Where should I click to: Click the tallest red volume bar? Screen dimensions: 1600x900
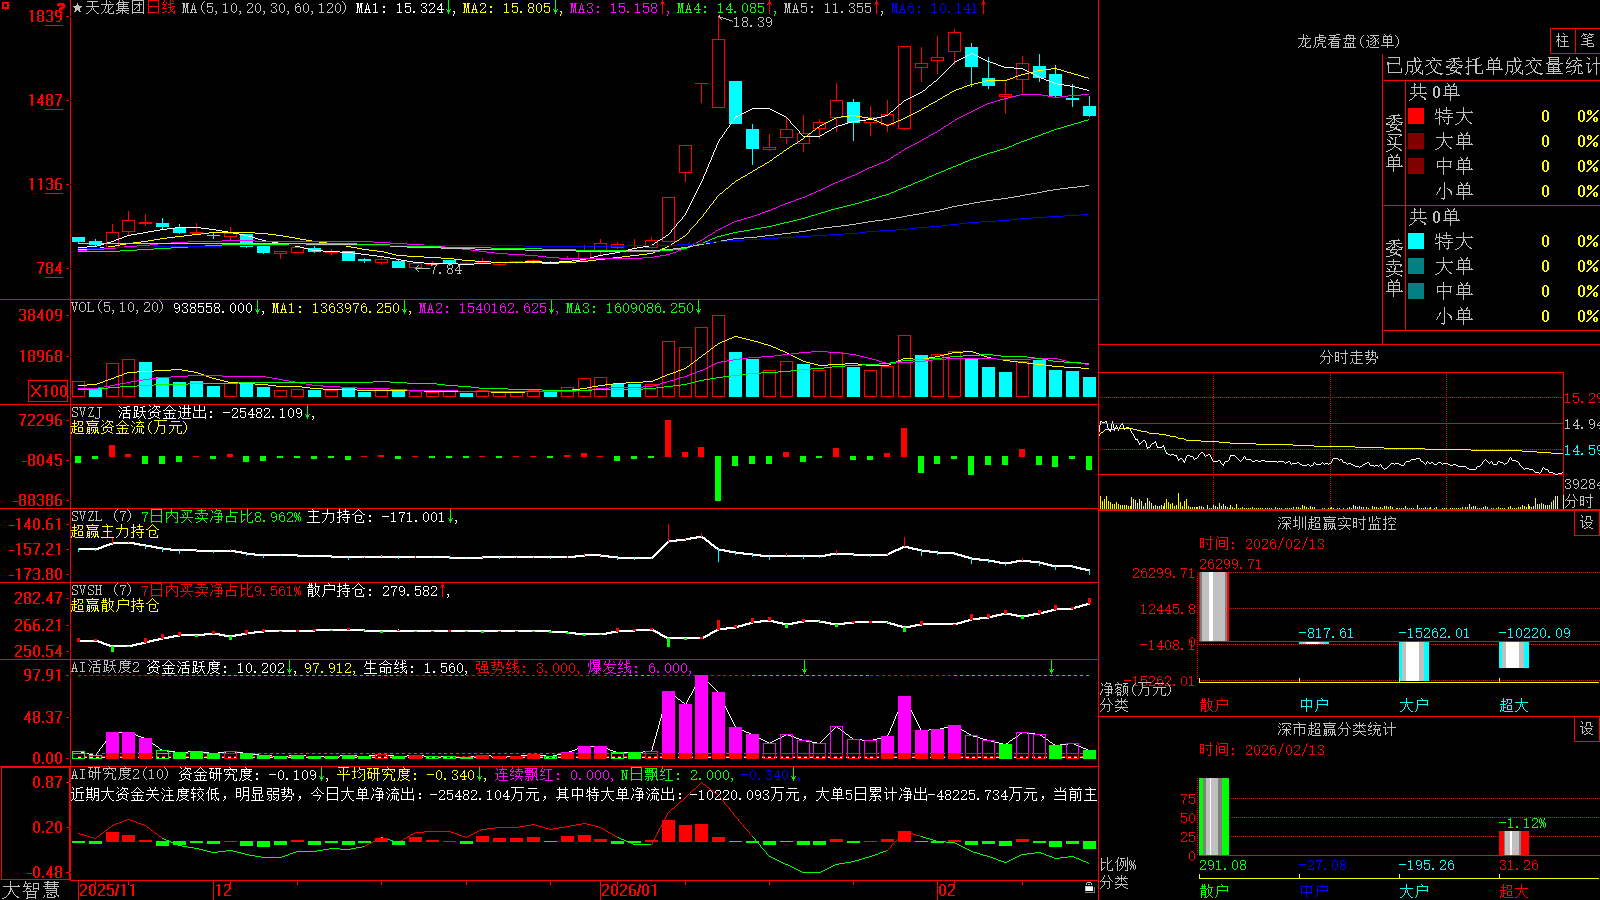tap(718, 356)
